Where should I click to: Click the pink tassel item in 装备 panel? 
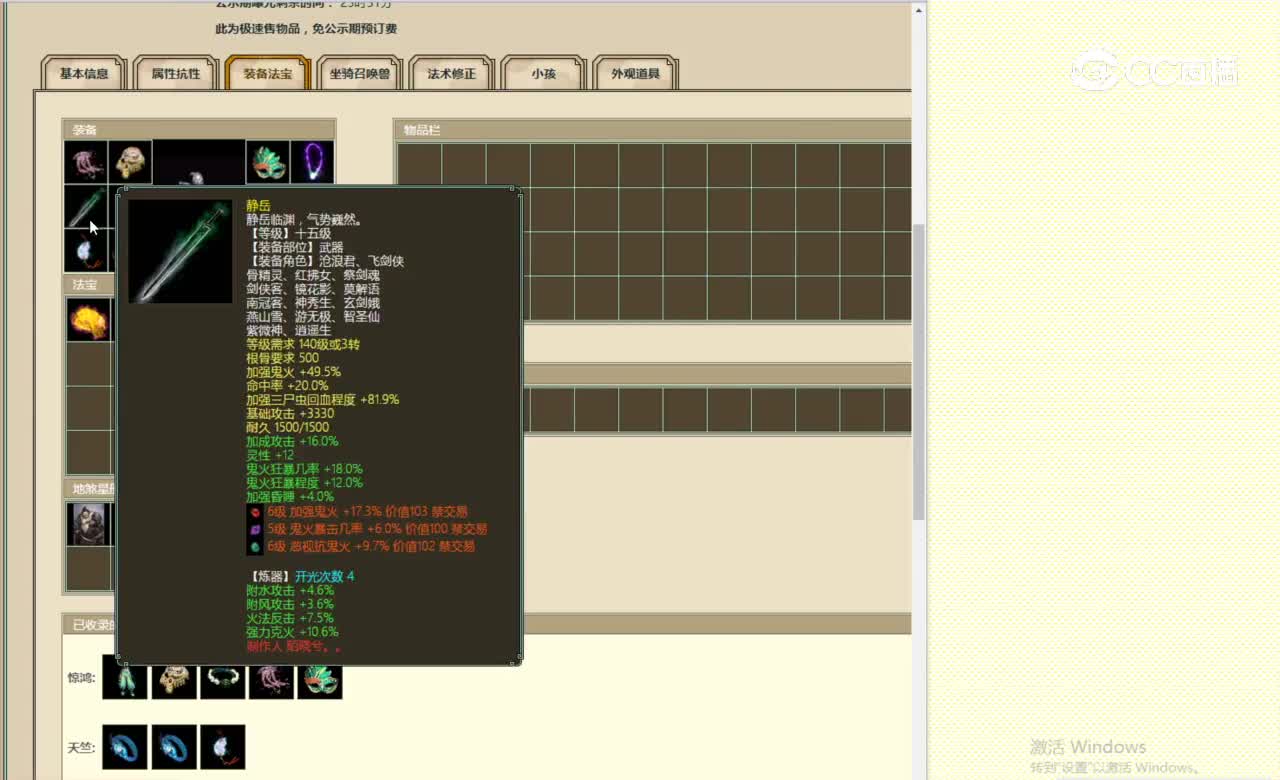click(x=86, y=162)
